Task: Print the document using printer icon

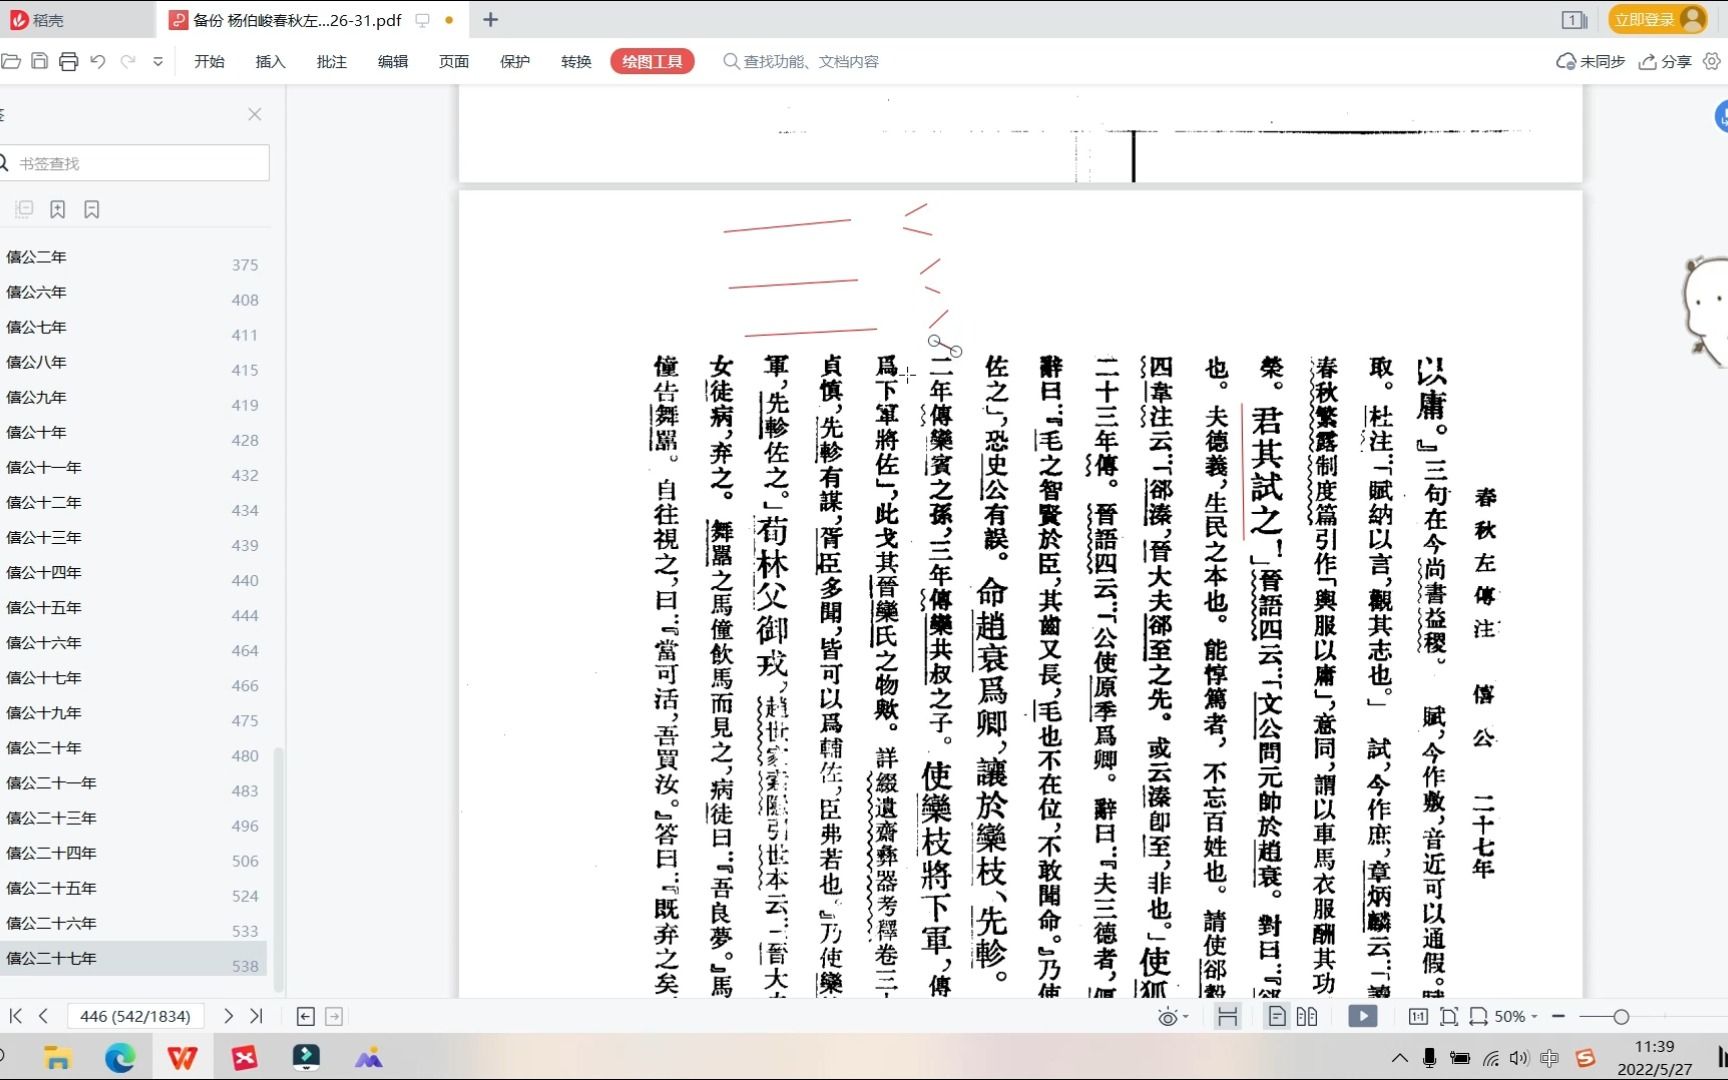Action: [69, 62]
